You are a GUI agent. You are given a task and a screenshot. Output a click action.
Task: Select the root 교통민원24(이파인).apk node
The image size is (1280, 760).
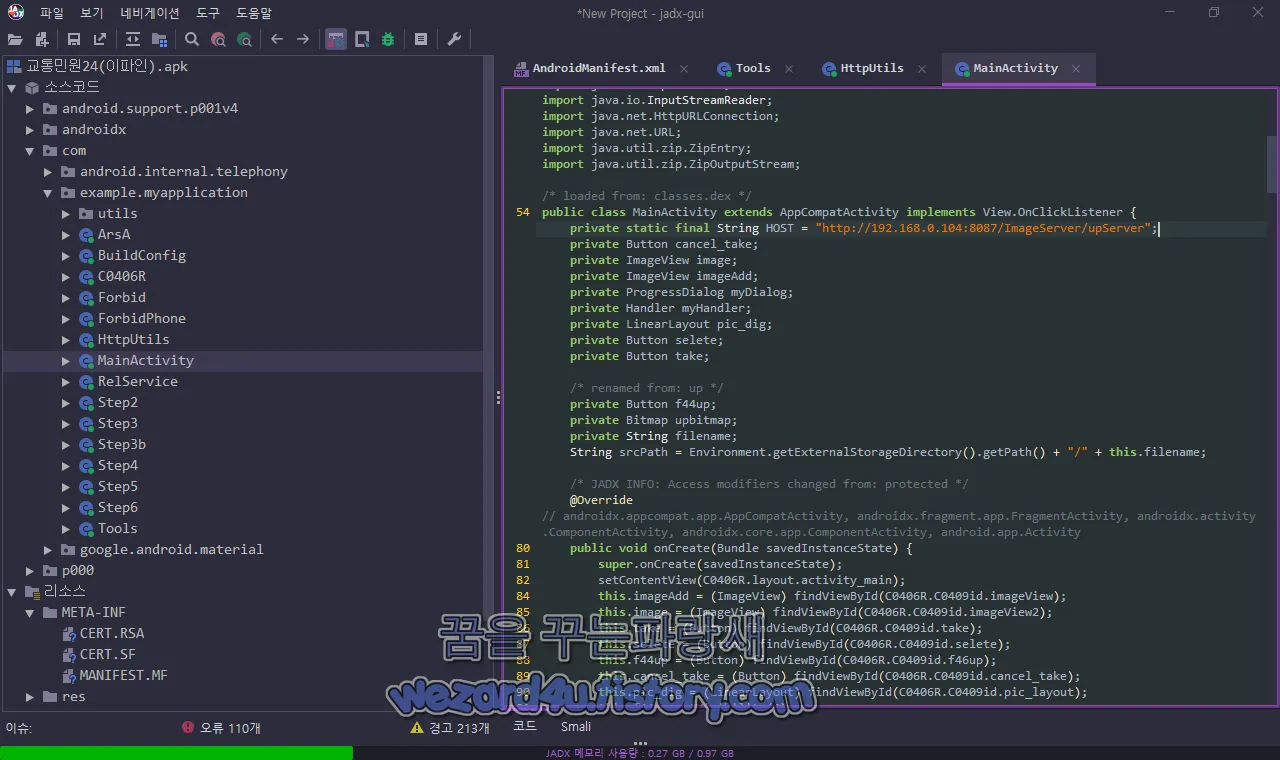[106, 66]
